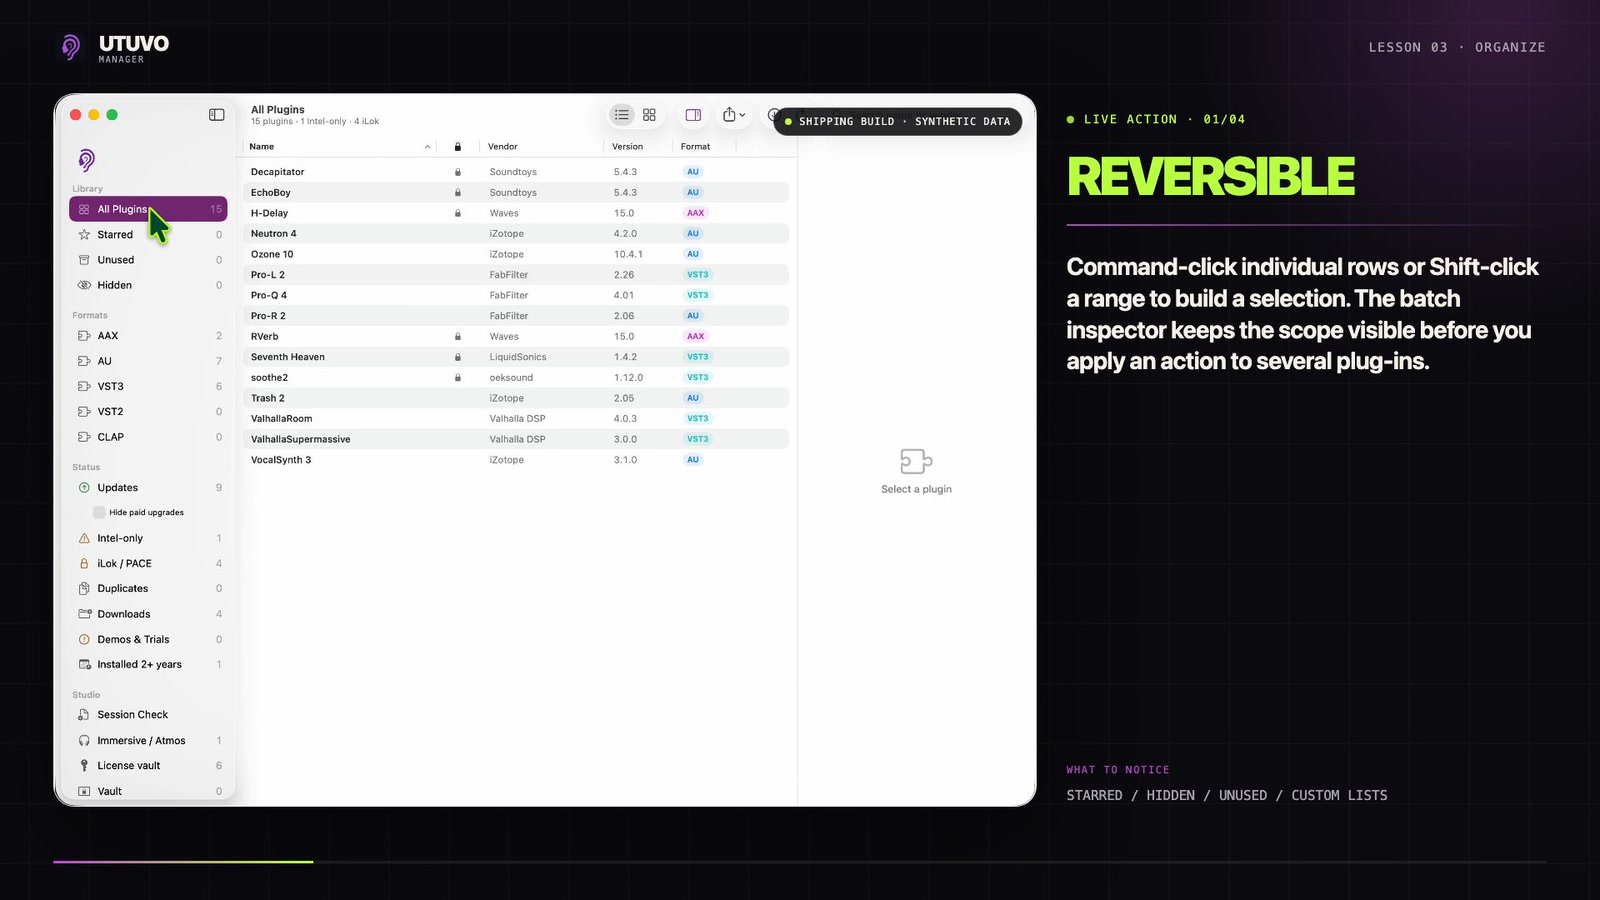Select the ValhallaSupermassive row
Screen dimensions: 1600x900
[516, 439]
